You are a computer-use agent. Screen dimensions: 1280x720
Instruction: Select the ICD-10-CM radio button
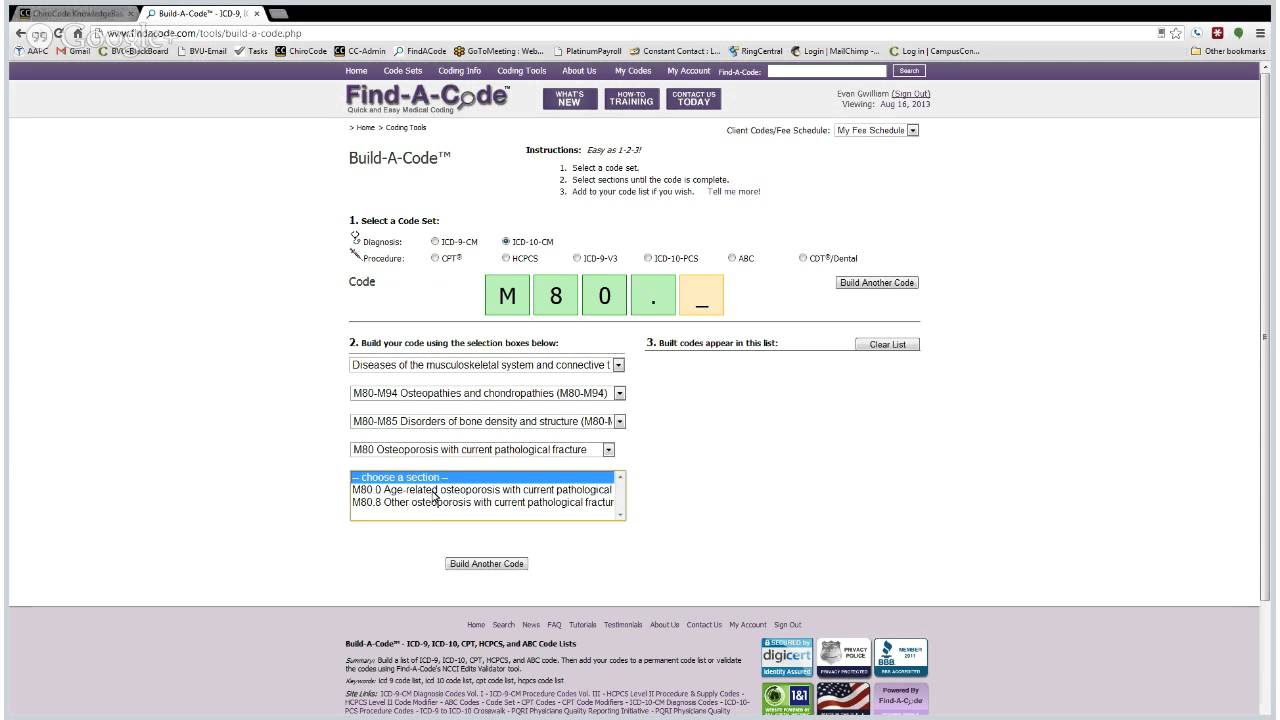[x=506, y=241]
